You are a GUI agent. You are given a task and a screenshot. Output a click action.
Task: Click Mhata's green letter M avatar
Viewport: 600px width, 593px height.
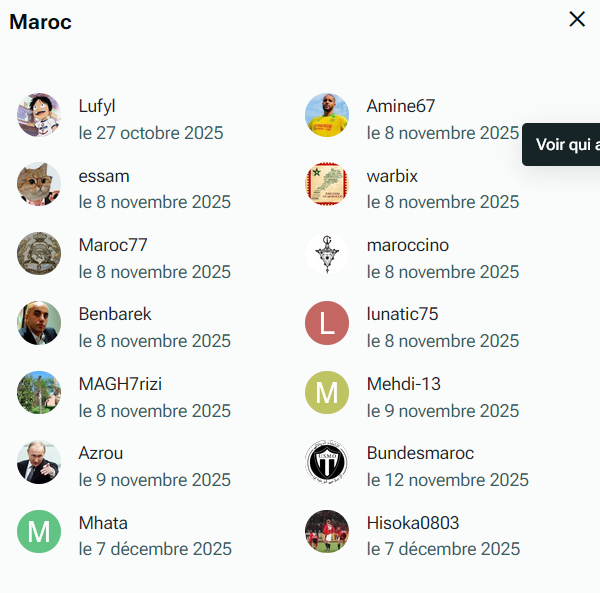pos(39,532)
